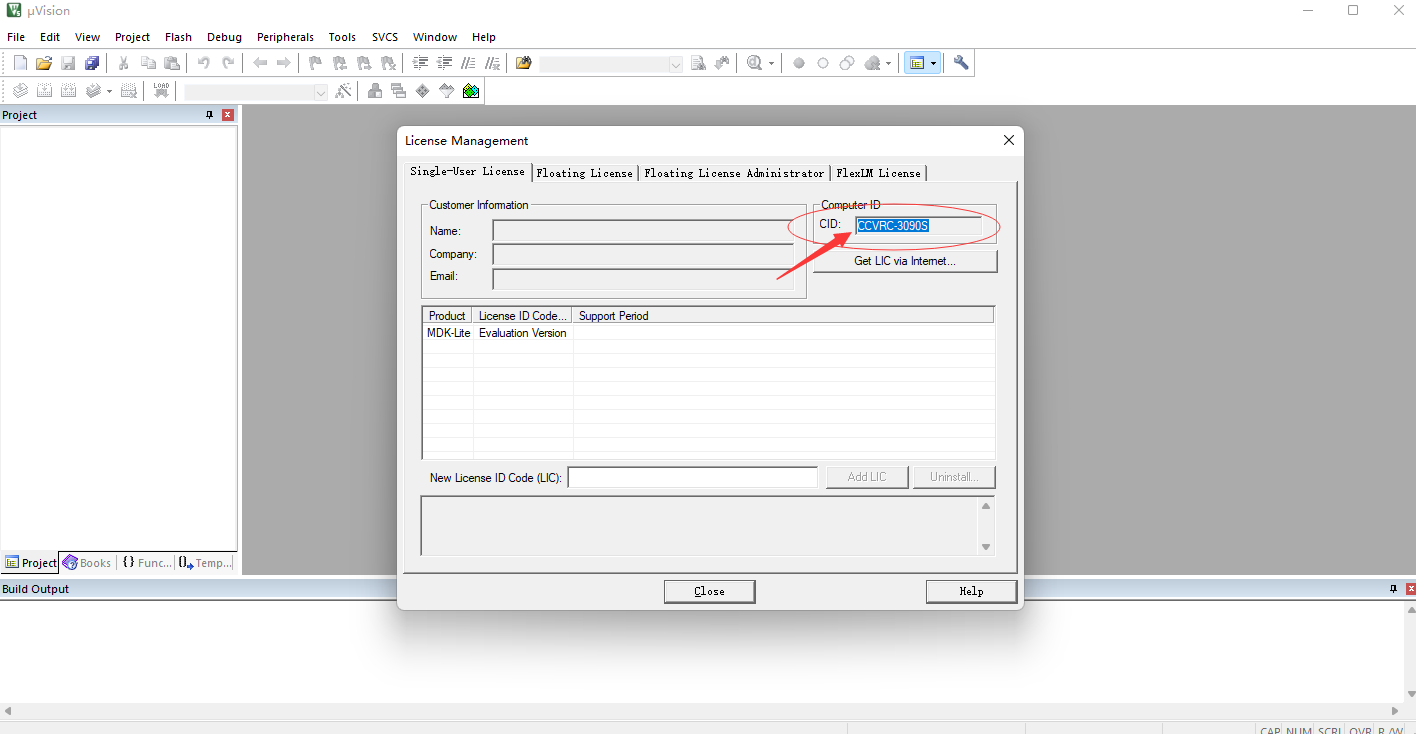Click the Save All icon
This screenshot has width=1416, height=734.
[92, 63]
